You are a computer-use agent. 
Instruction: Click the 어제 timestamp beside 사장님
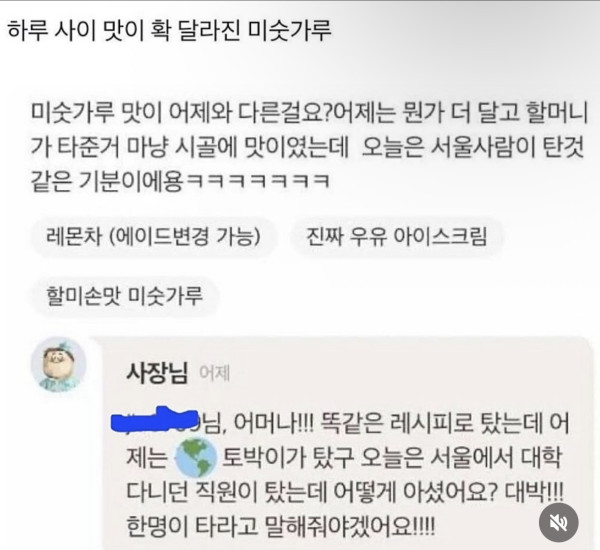click(215, 373)
